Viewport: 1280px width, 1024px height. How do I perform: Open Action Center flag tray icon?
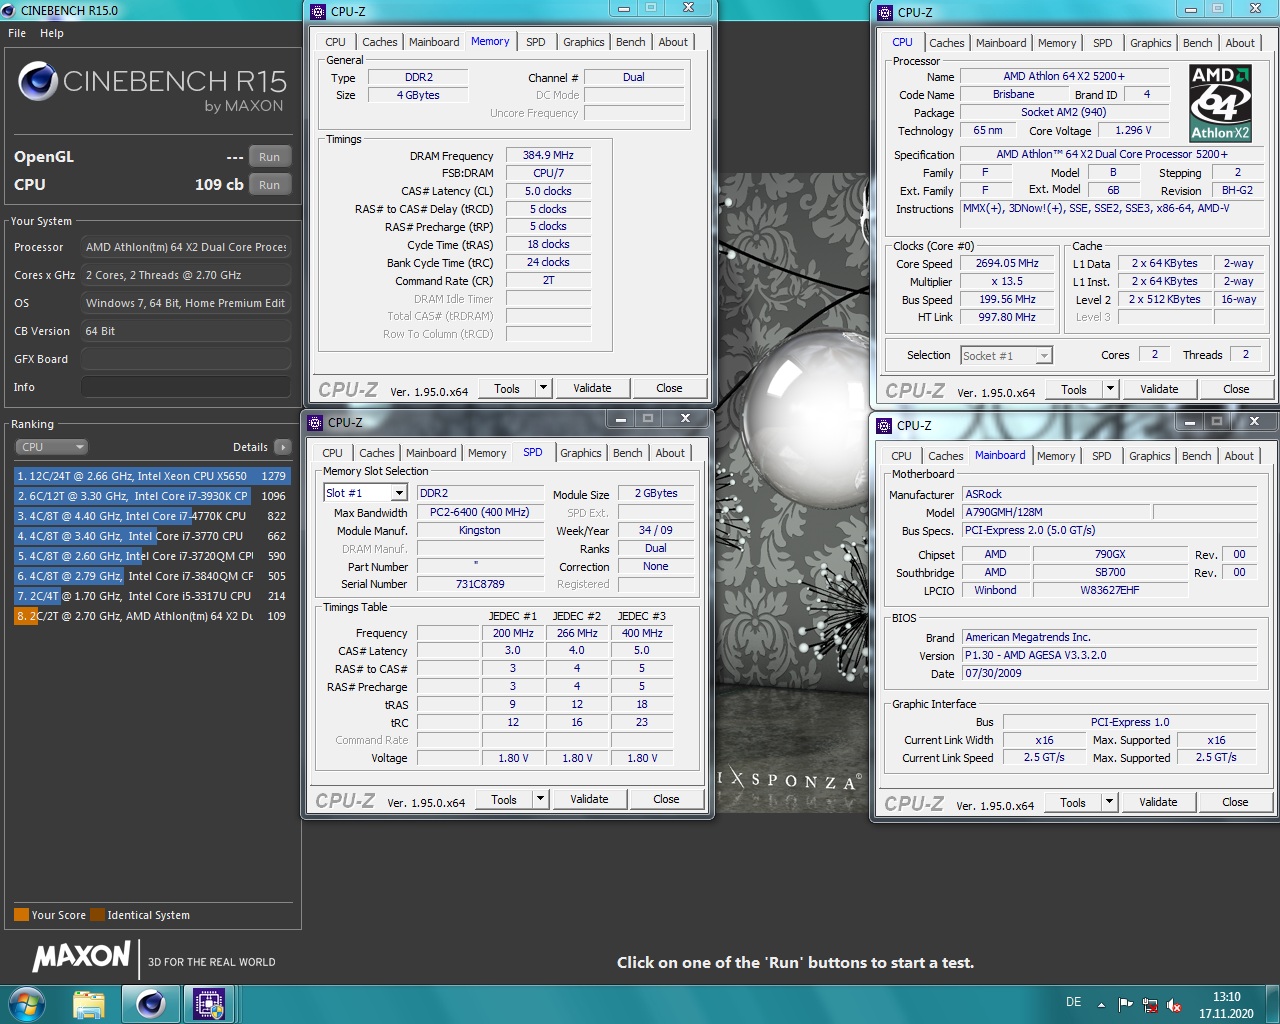(1126, 1004)
